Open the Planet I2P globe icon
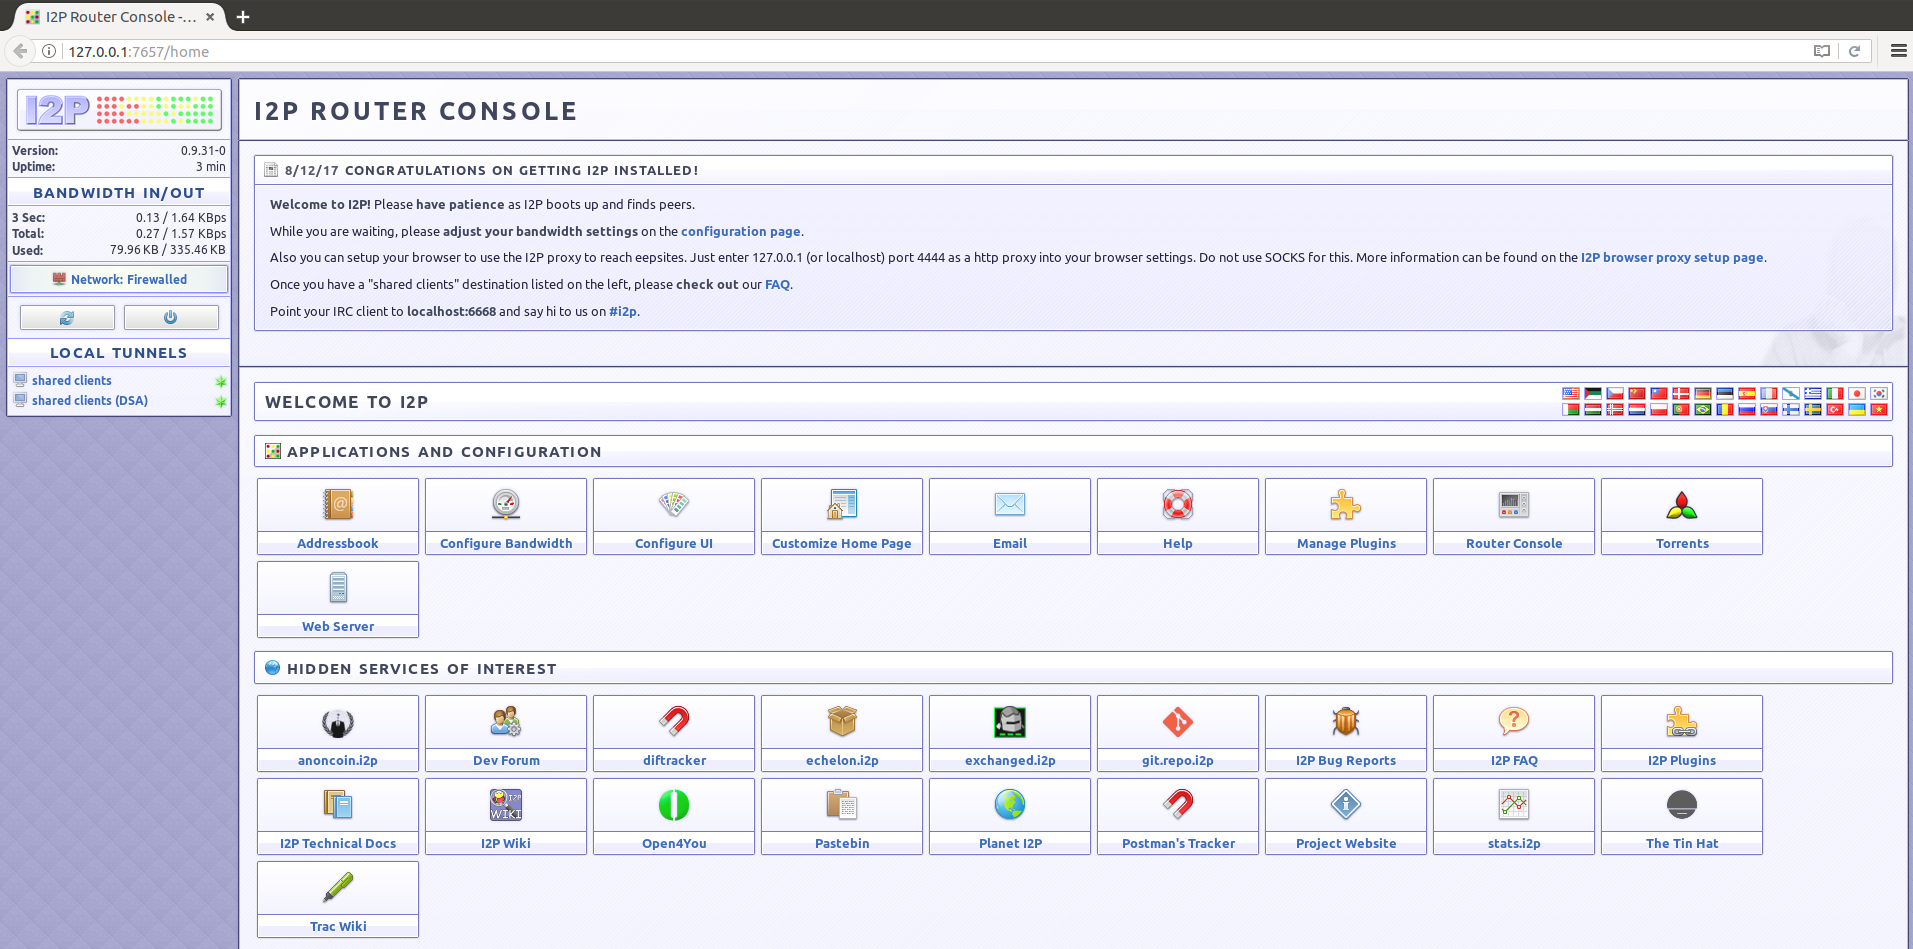The width and height of the screenshot is (1913, 949). [x=1009, y=805]
